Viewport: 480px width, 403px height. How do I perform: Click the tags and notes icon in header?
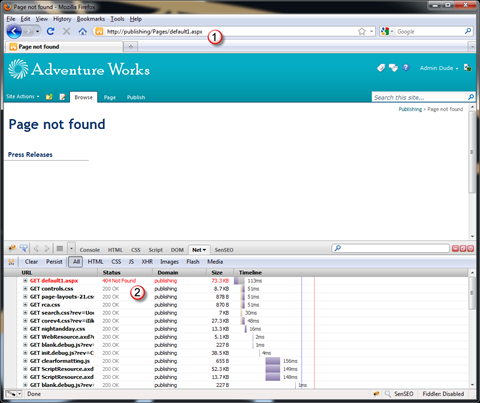(393, 68)
